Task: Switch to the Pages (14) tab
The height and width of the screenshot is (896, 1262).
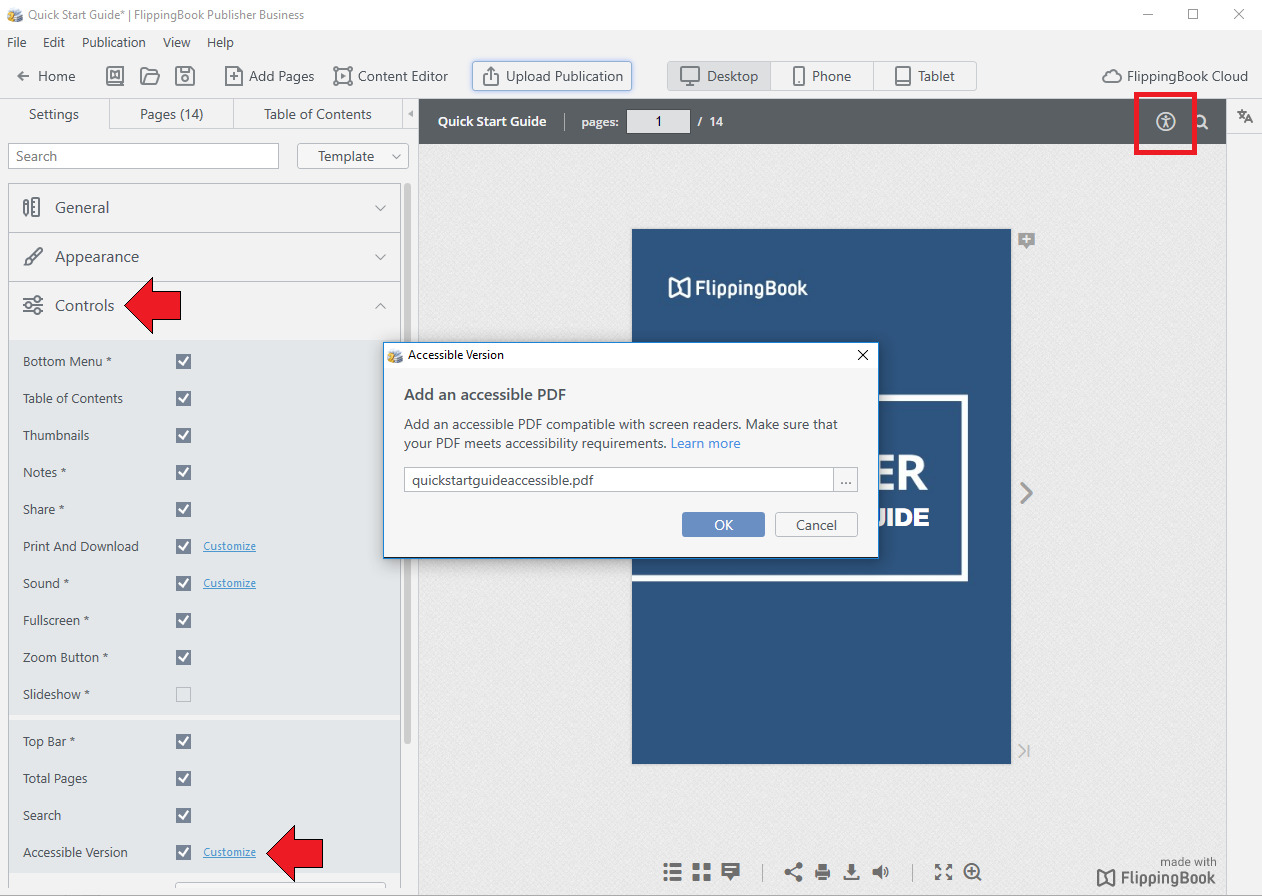Action: pyautogui.click(x=171, y=114)
